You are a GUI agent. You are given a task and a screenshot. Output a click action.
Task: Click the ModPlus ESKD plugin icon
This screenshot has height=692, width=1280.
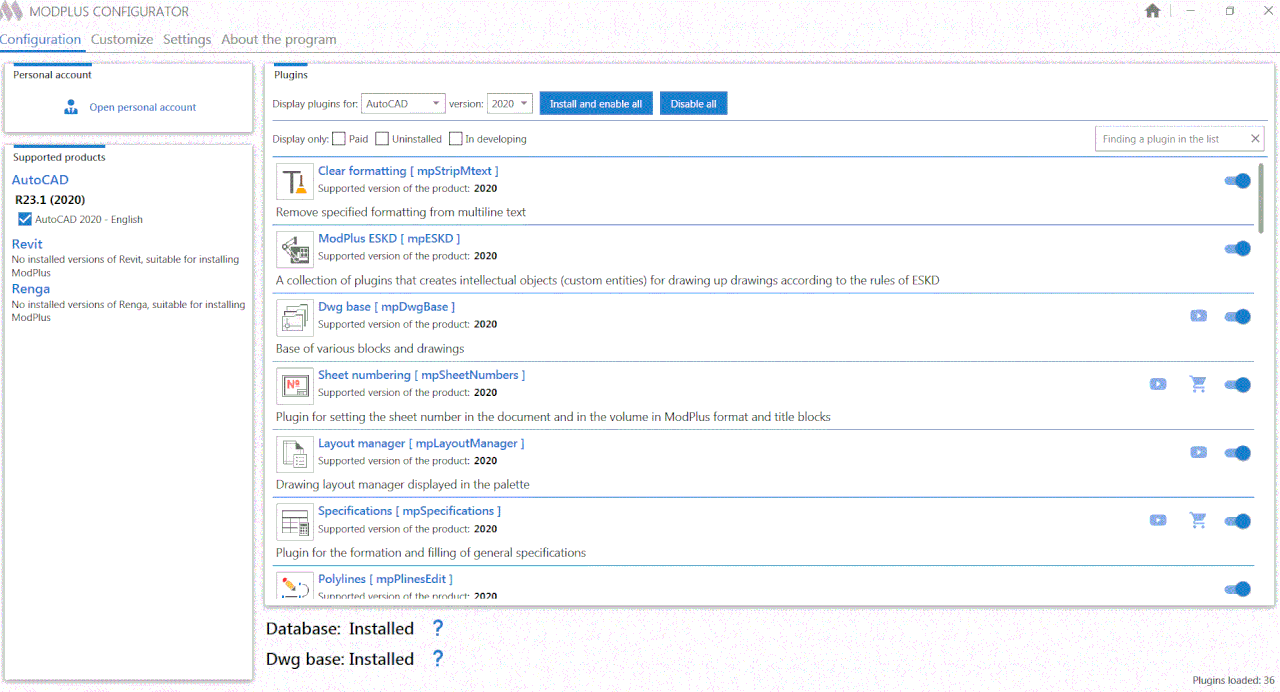click(x=295, y=248)
